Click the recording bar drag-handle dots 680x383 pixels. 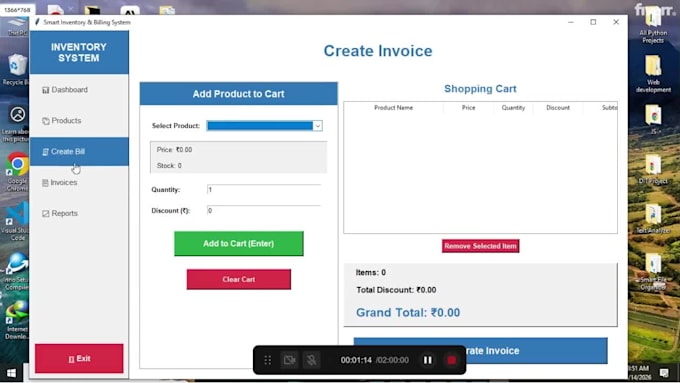tap(268, 360)
